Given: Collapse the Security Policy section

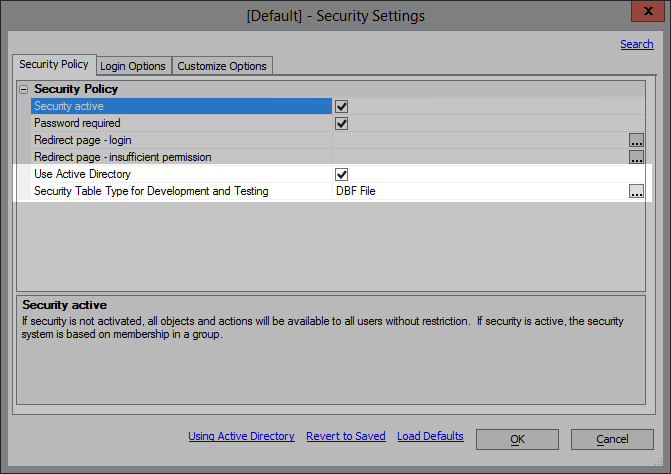Looking at the screenshot, I should tap(24, 89).
